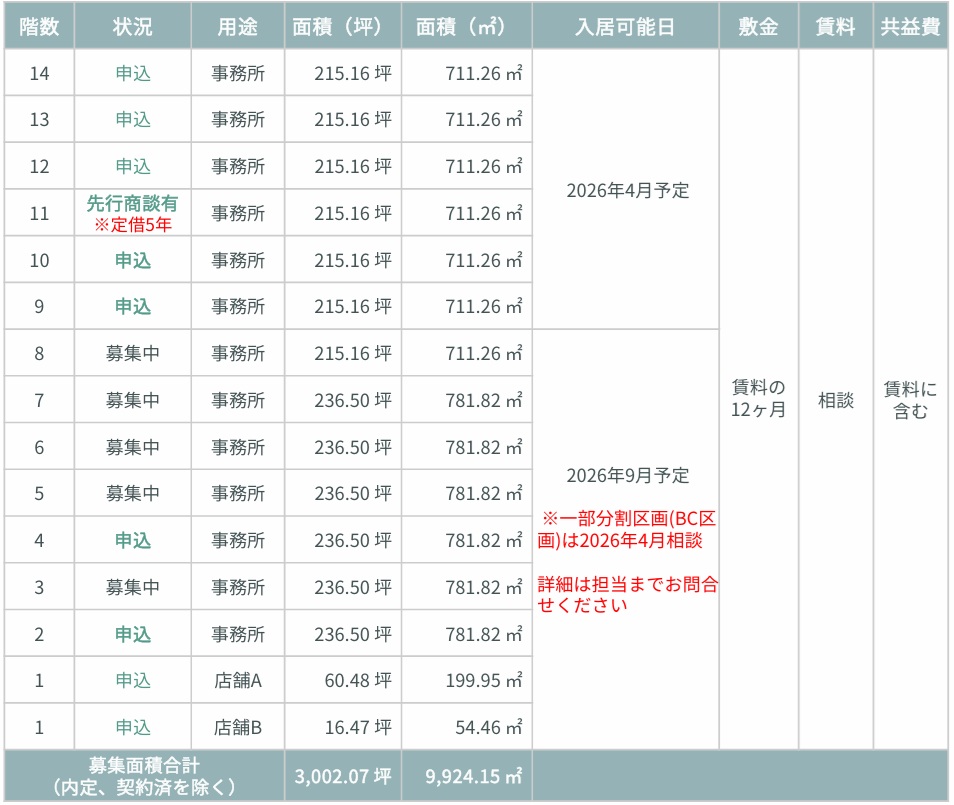Click the 敷金 column header
The width and height of the screenshot is (954, 805).
tap(758, 27)
